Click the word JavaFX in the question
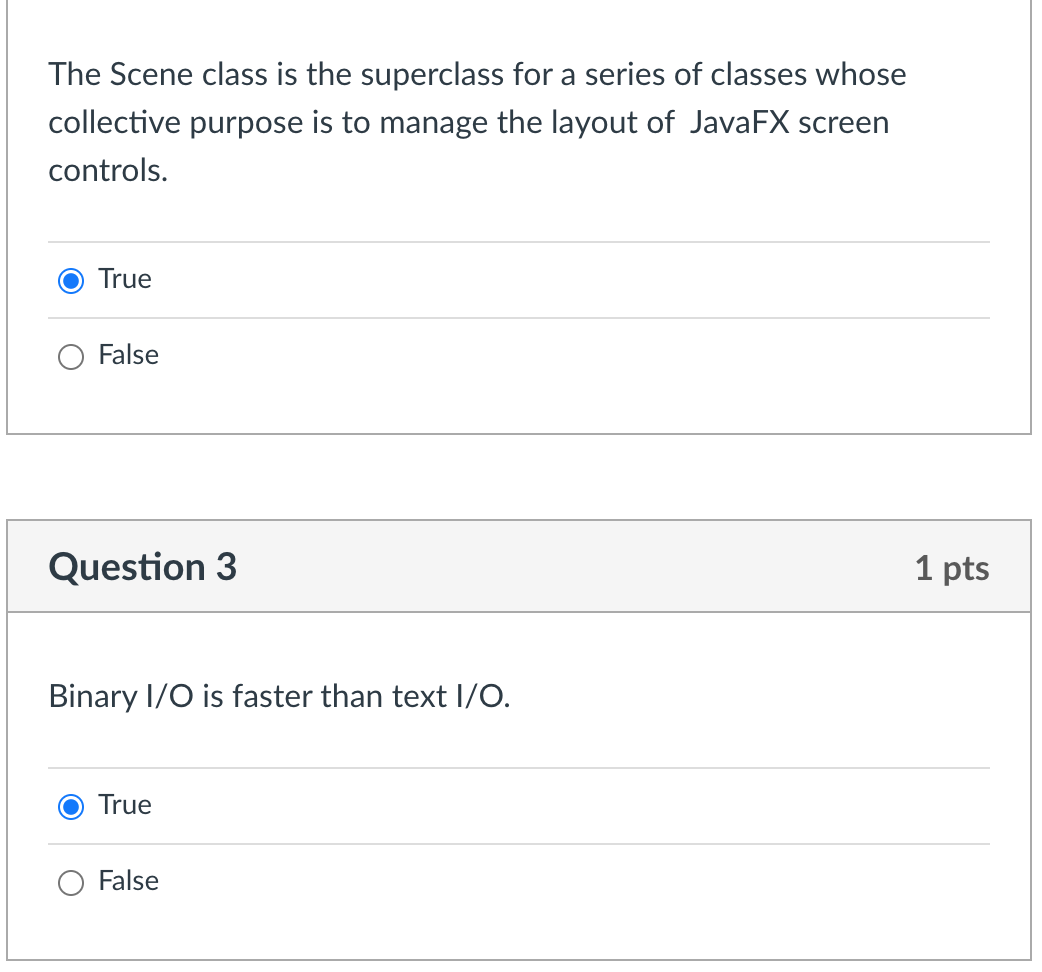Image resolution: width=1042 pixels, height=972 pixels. pyautogui.click(x=740, y=122)
